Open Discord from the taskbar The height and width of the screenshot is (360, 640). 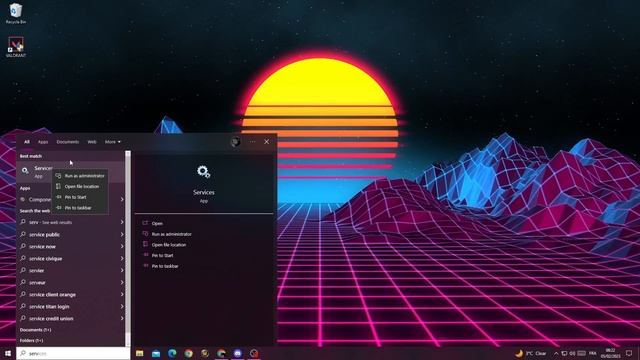(238, 353)
